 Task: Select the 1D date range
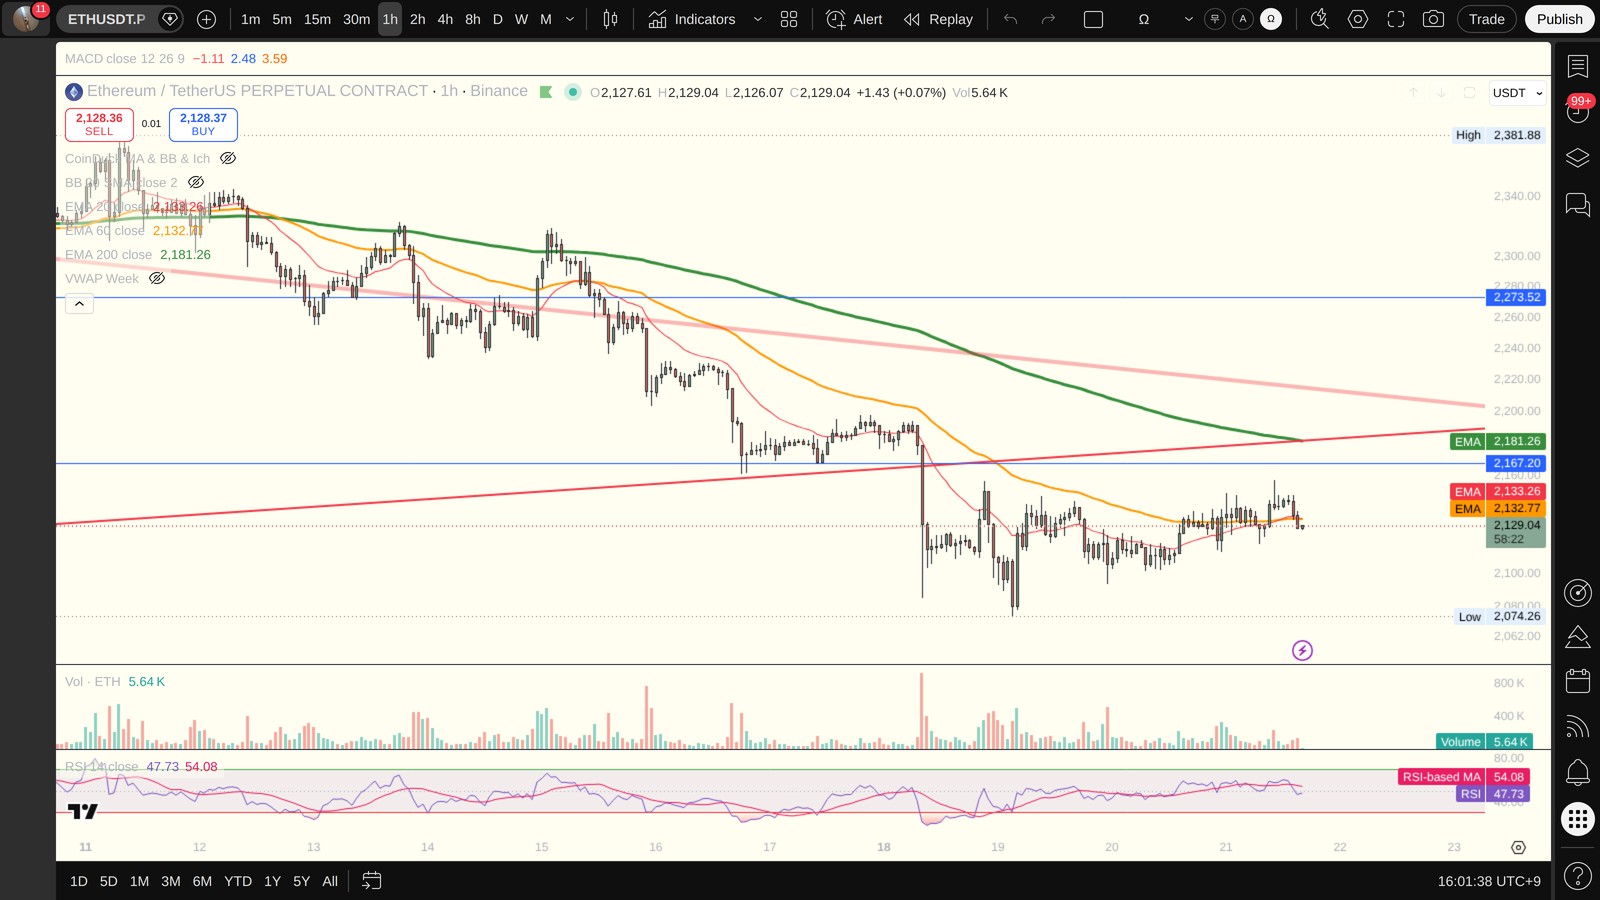[x=79, y=881]
